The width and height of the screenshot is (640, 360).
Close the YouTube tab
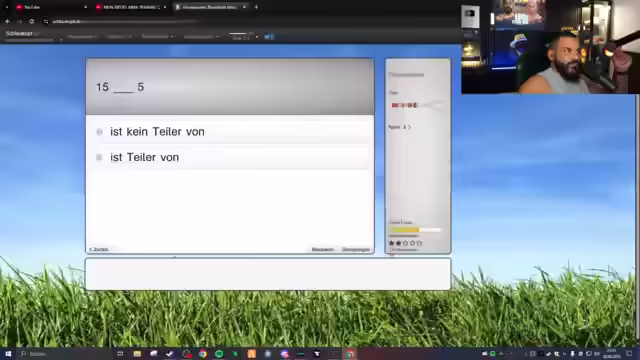[x=85, y=7]
